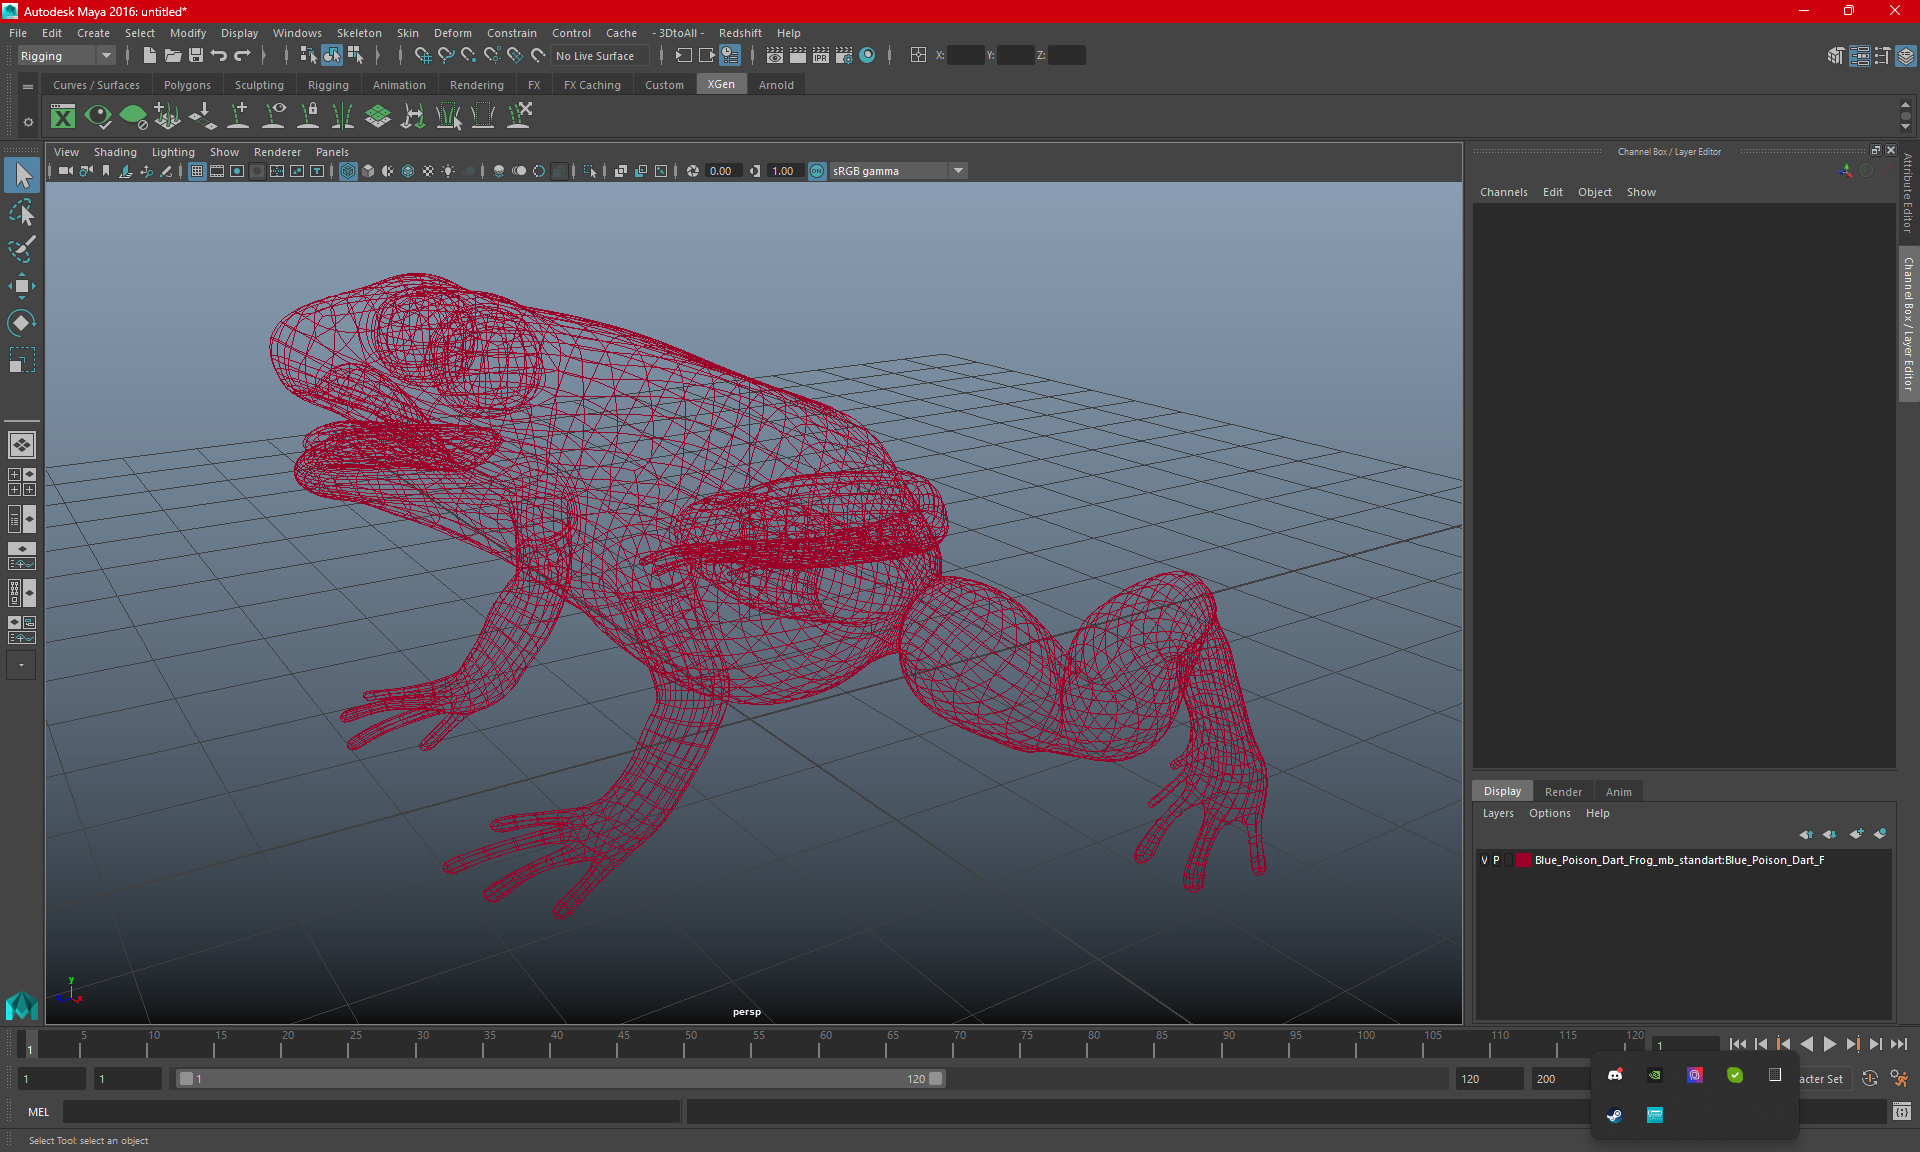
Task: Activate the Lasso select tool
Action: click(21, 212)
